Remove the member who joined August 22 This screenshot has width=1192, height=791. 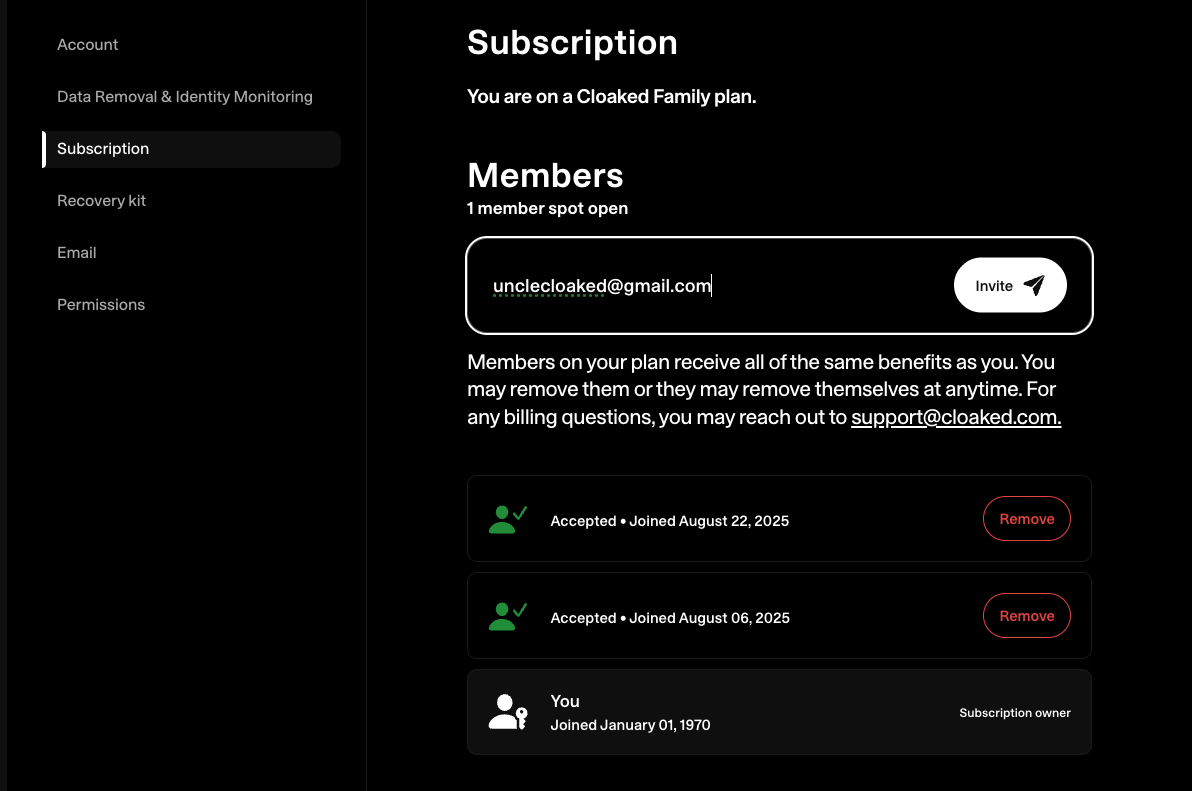pos(1027,519)
